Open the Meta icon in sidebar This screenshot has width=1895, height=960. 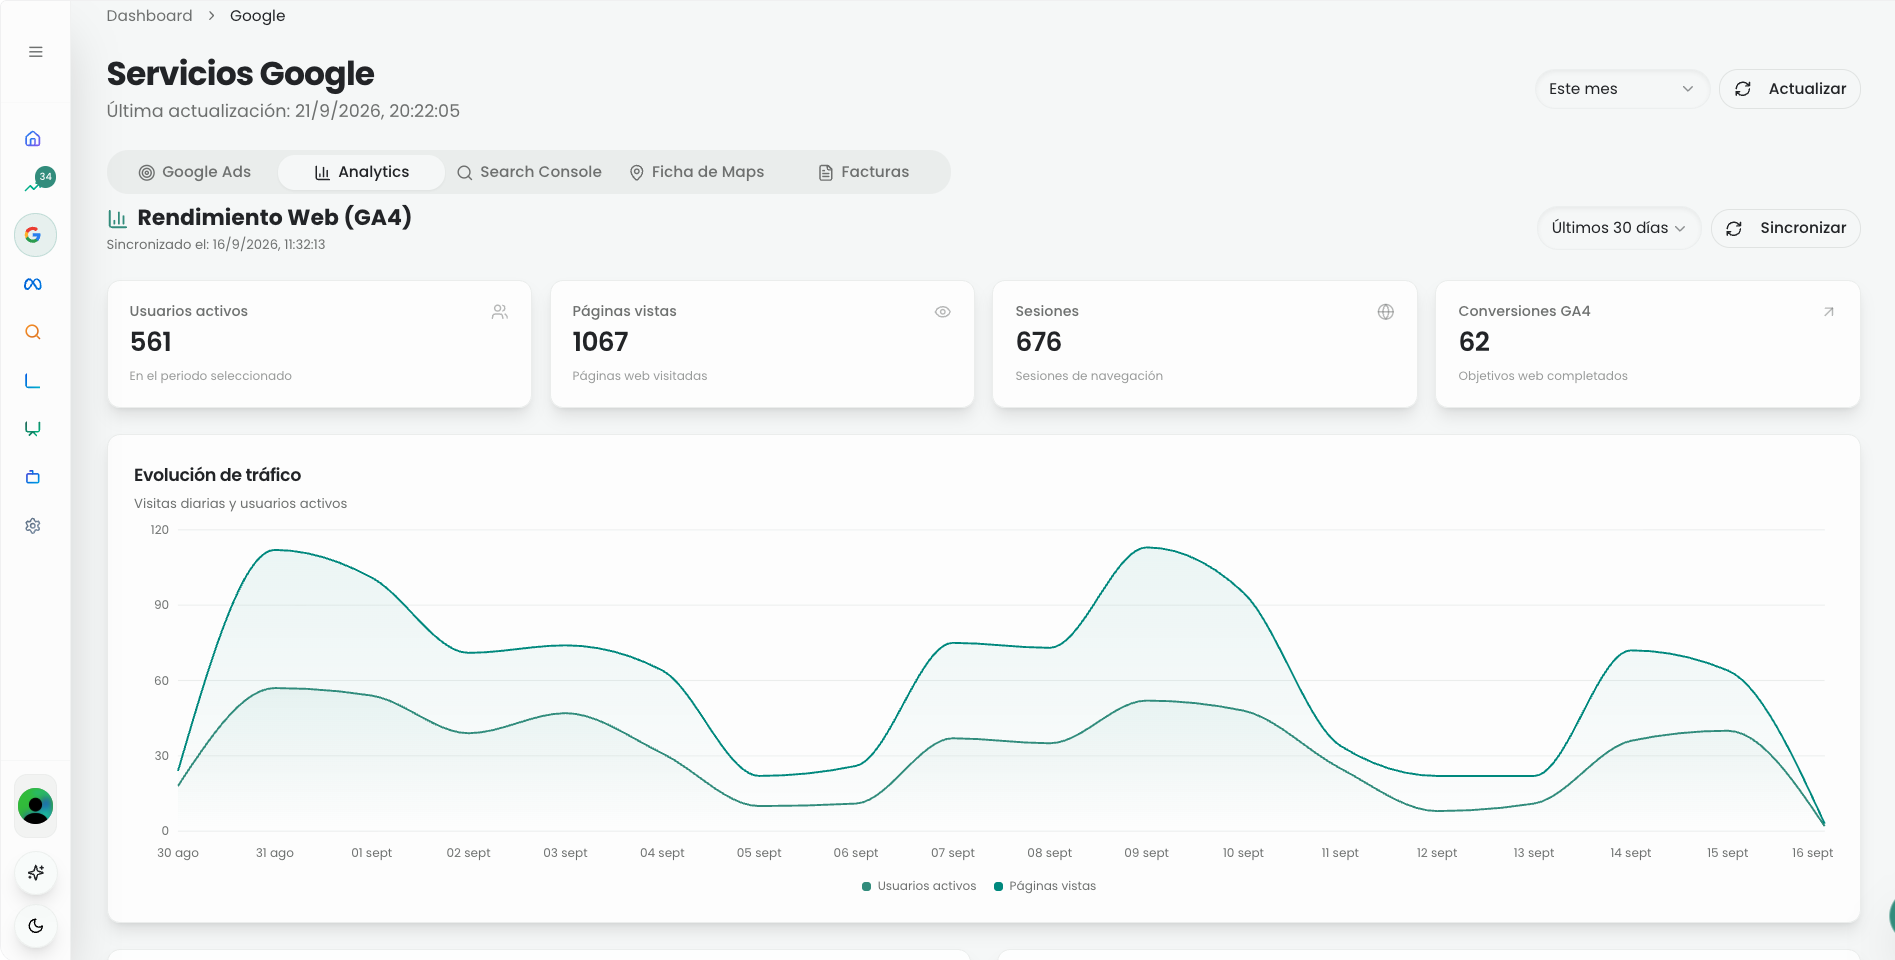pyautogui.click(x=33, y=284)
